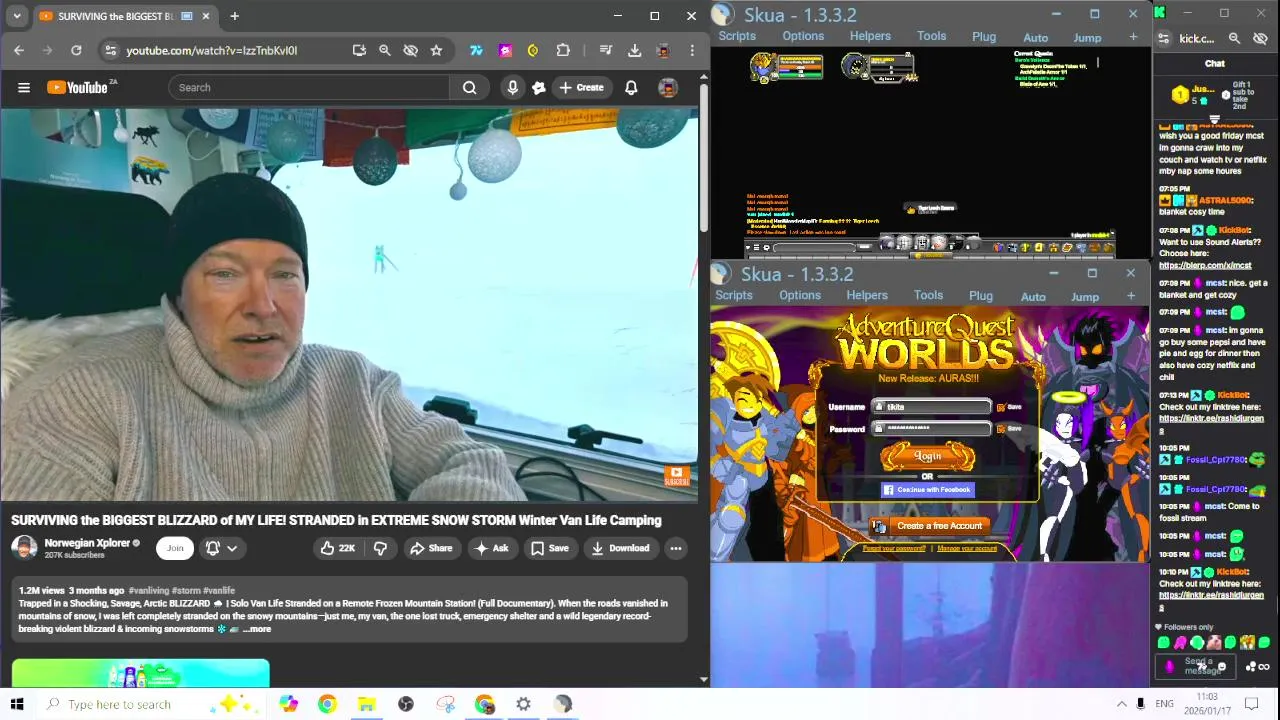Click the AdventureQuest Login button
1280x720 pixels.
(x=927, y=456)
